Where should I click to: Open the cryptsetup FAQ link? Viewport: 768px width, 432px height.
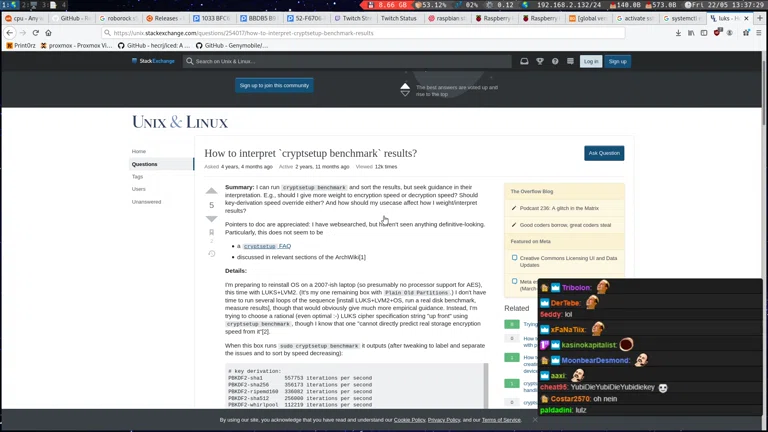[x=267, y=246]
